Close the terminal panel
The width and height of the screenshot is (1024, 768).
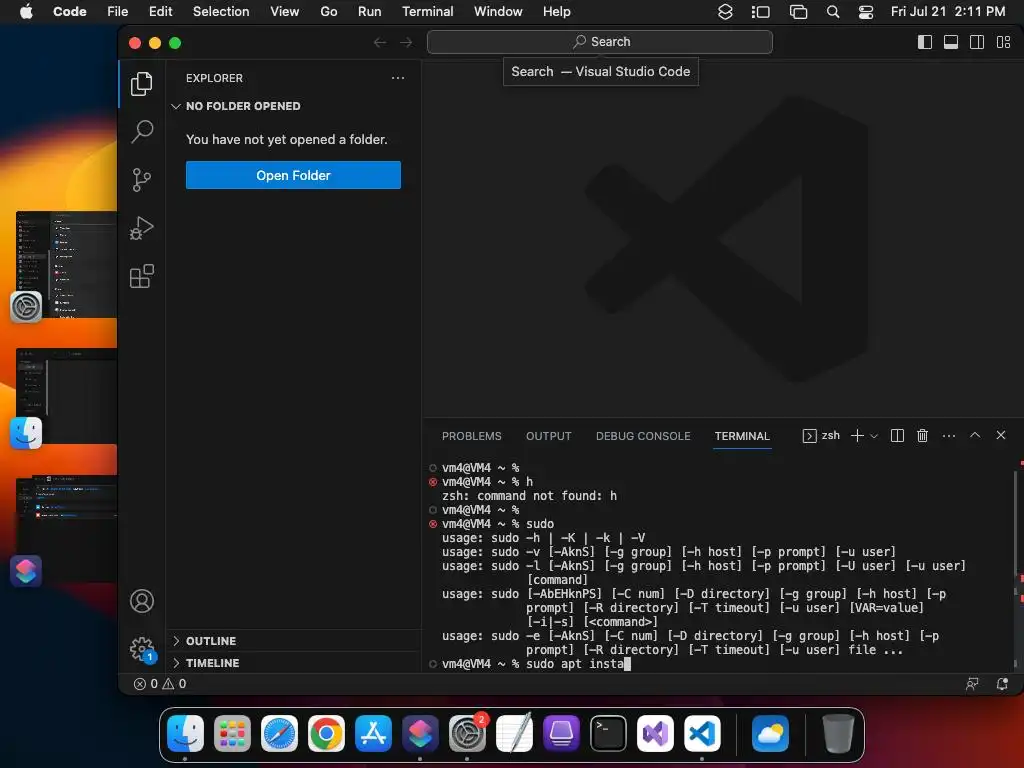[x=1000, y=435]
